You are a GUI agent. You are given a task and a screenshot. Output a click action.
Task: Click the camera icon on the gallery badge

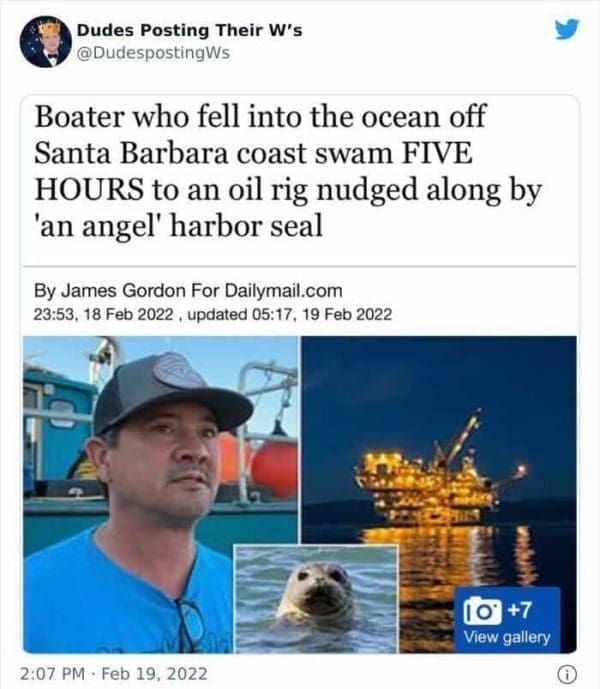(x=483, y=610)
